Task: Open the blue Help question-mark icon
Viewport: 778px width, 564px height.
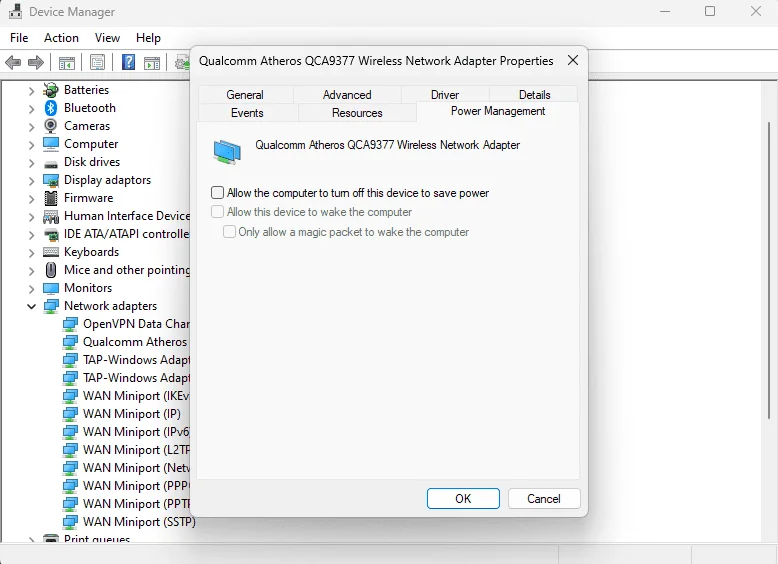Action: 129,63
